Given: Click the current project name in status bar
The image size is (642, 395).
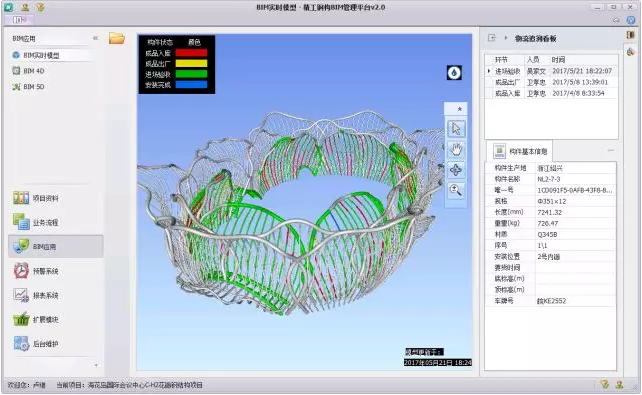Looking at the screenshot, I should click(145, 385).
